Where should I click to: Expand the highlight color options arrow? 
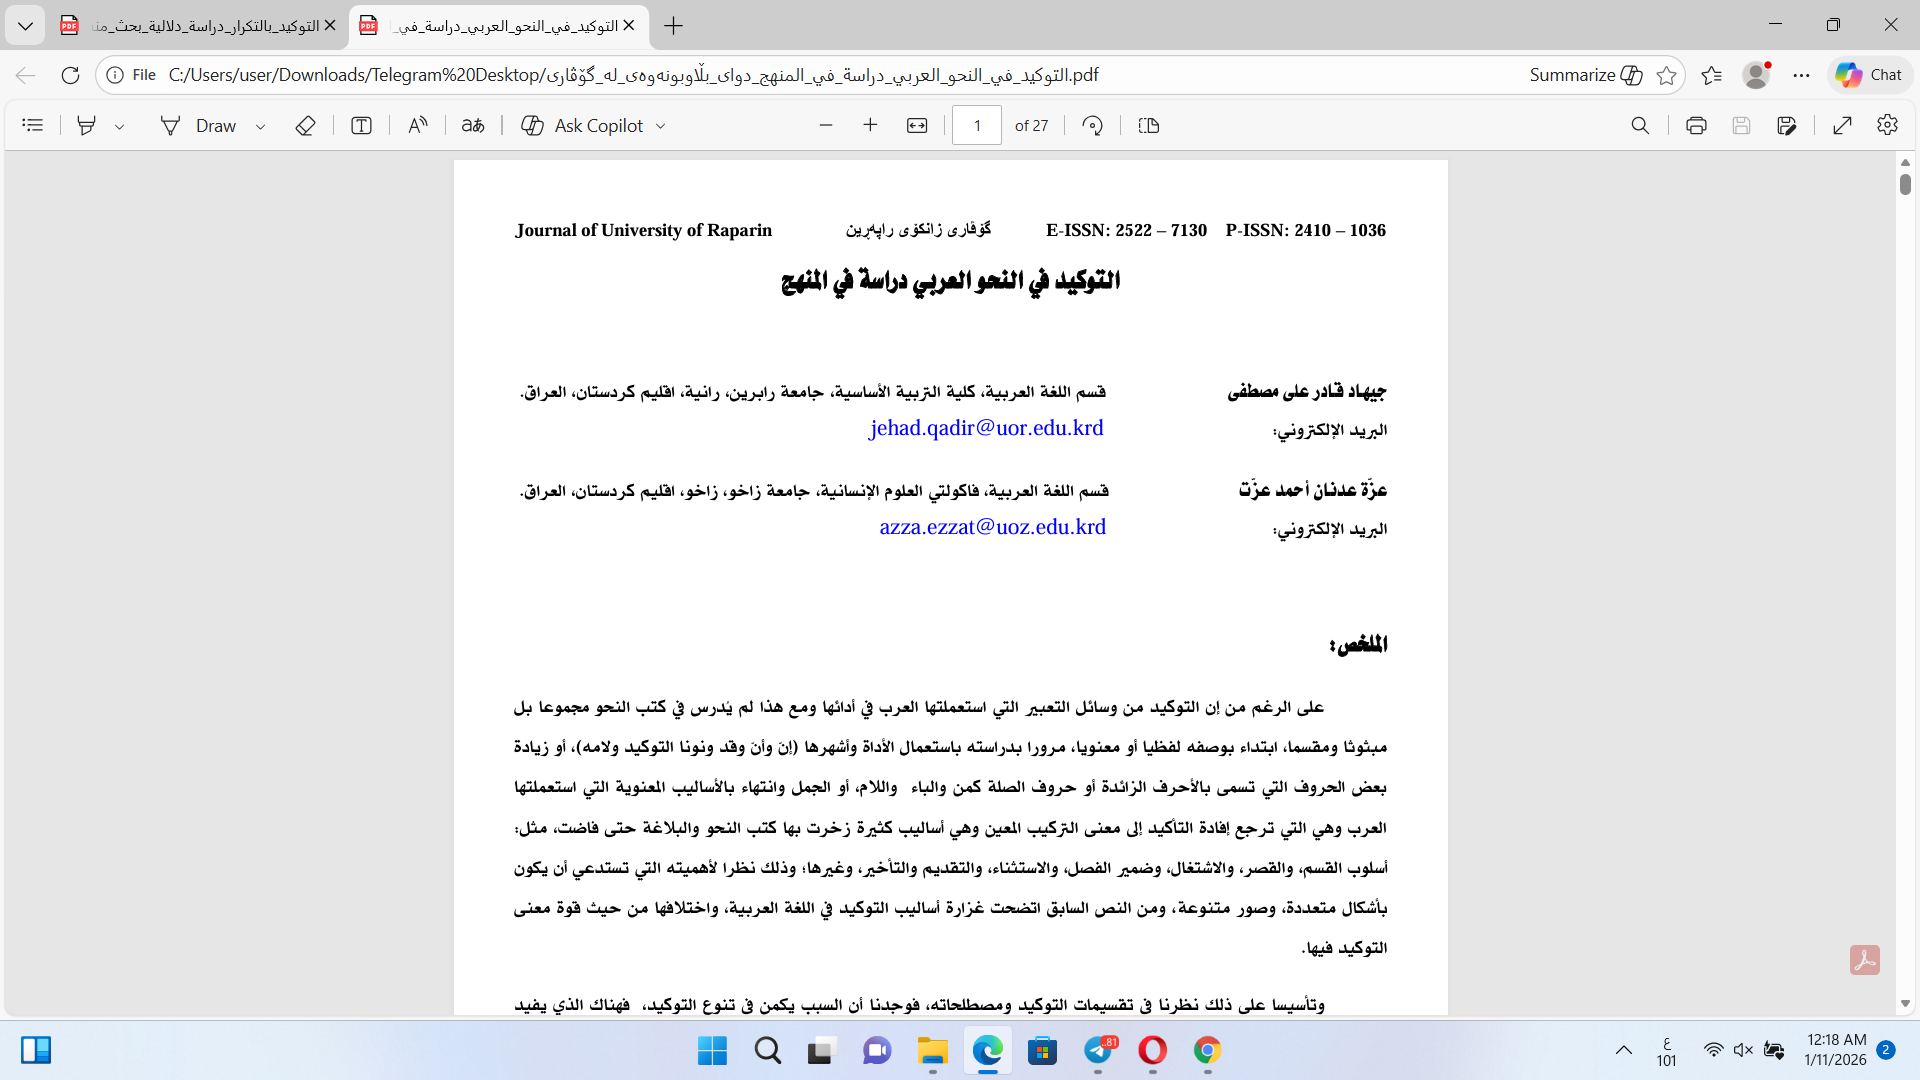pos(120,126)
